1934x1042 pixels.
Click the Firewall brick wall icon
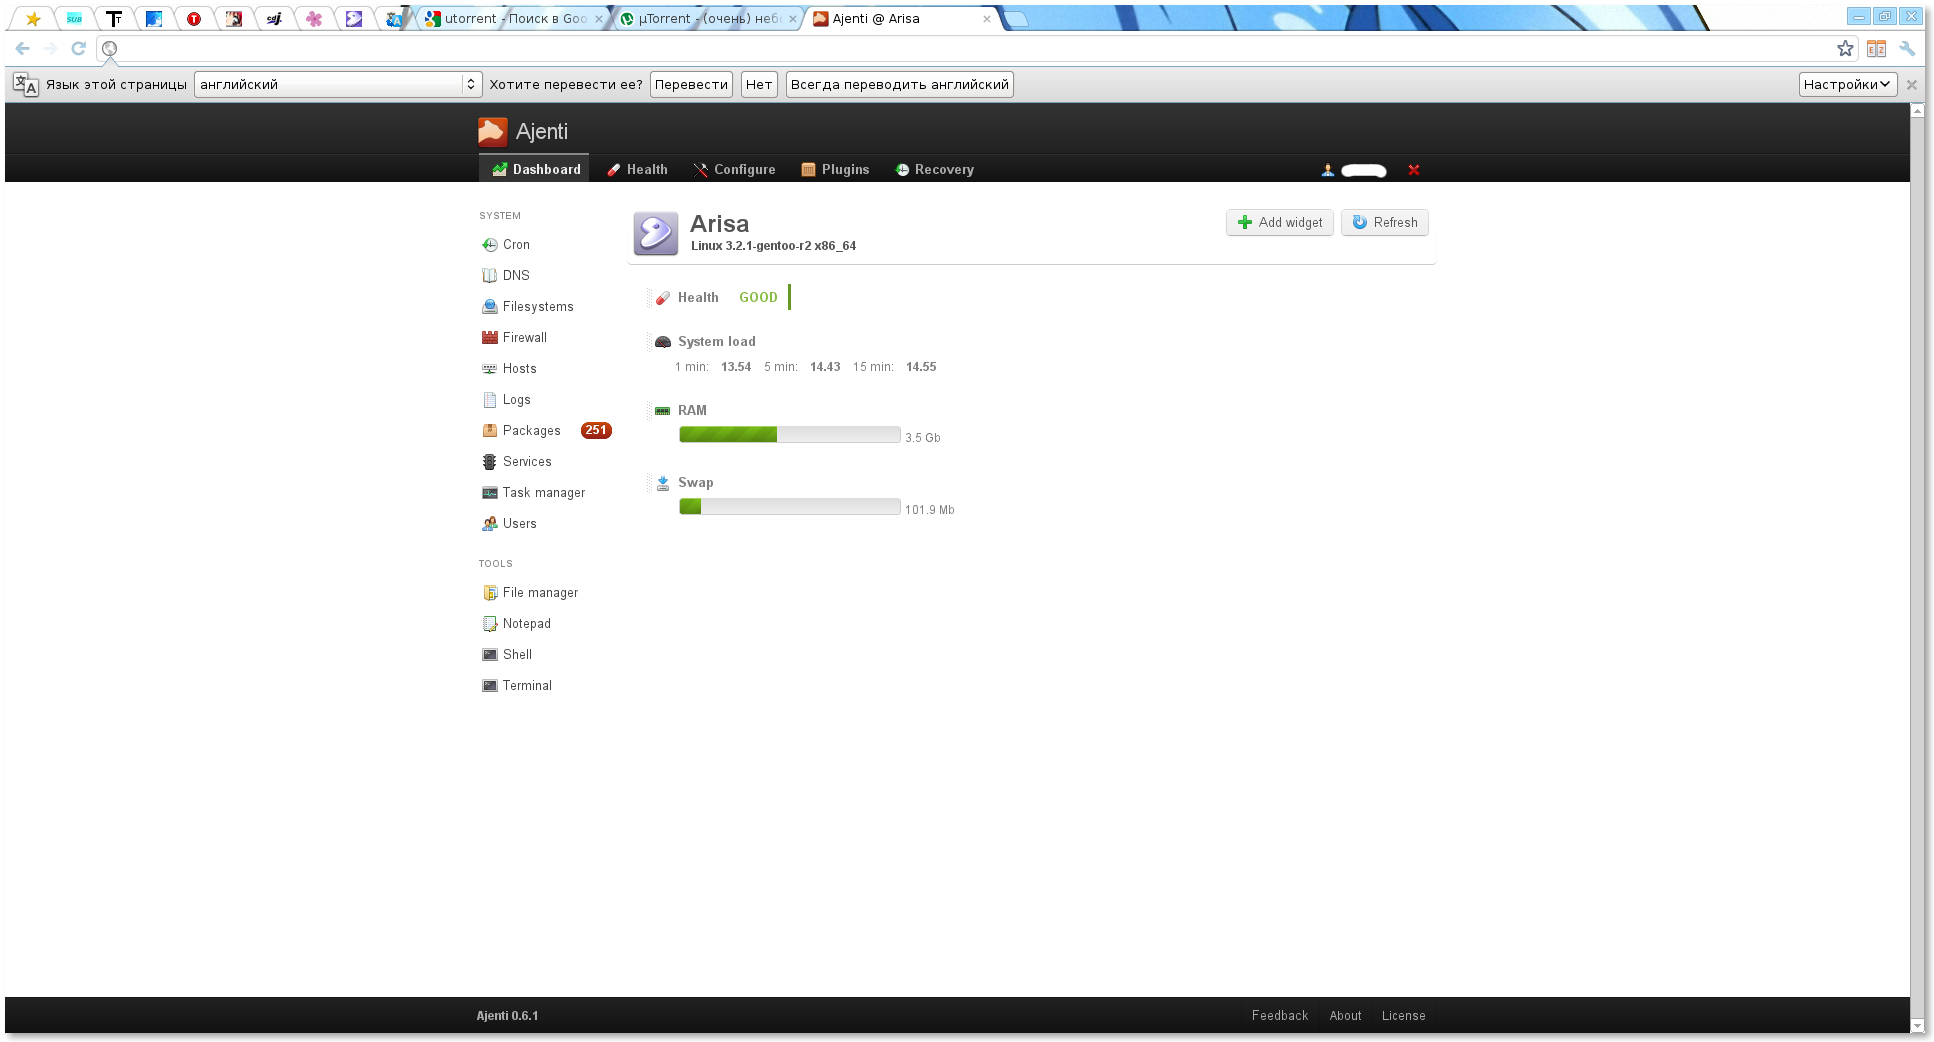[x=490, y=338]
